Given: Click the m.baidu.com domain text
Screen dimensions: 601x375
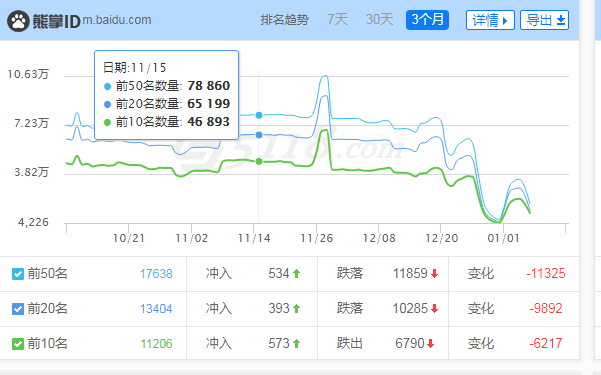Looking at the screenshot, I should coord(117,20).
